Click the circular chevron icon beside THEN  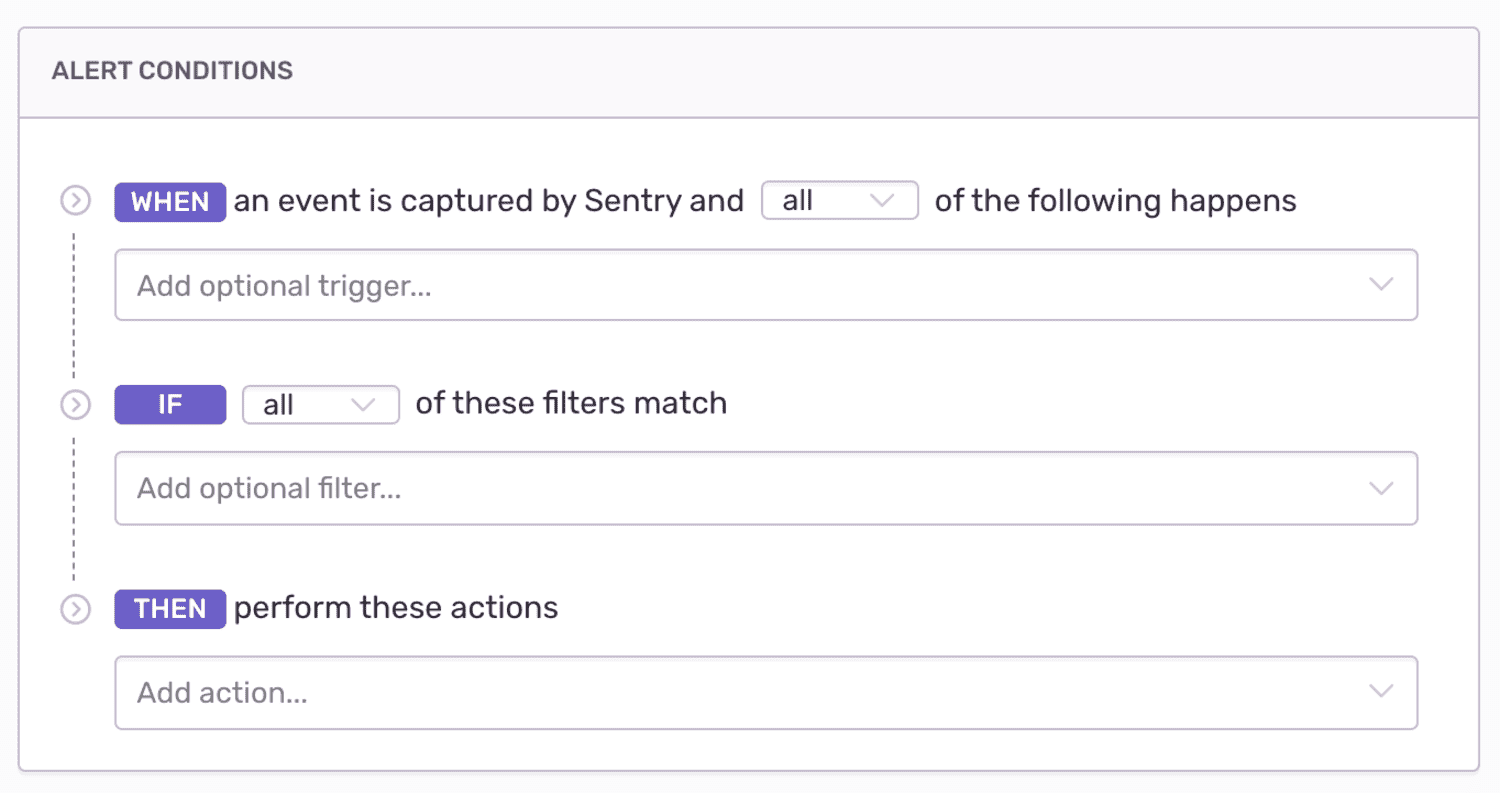click(75, 609)
